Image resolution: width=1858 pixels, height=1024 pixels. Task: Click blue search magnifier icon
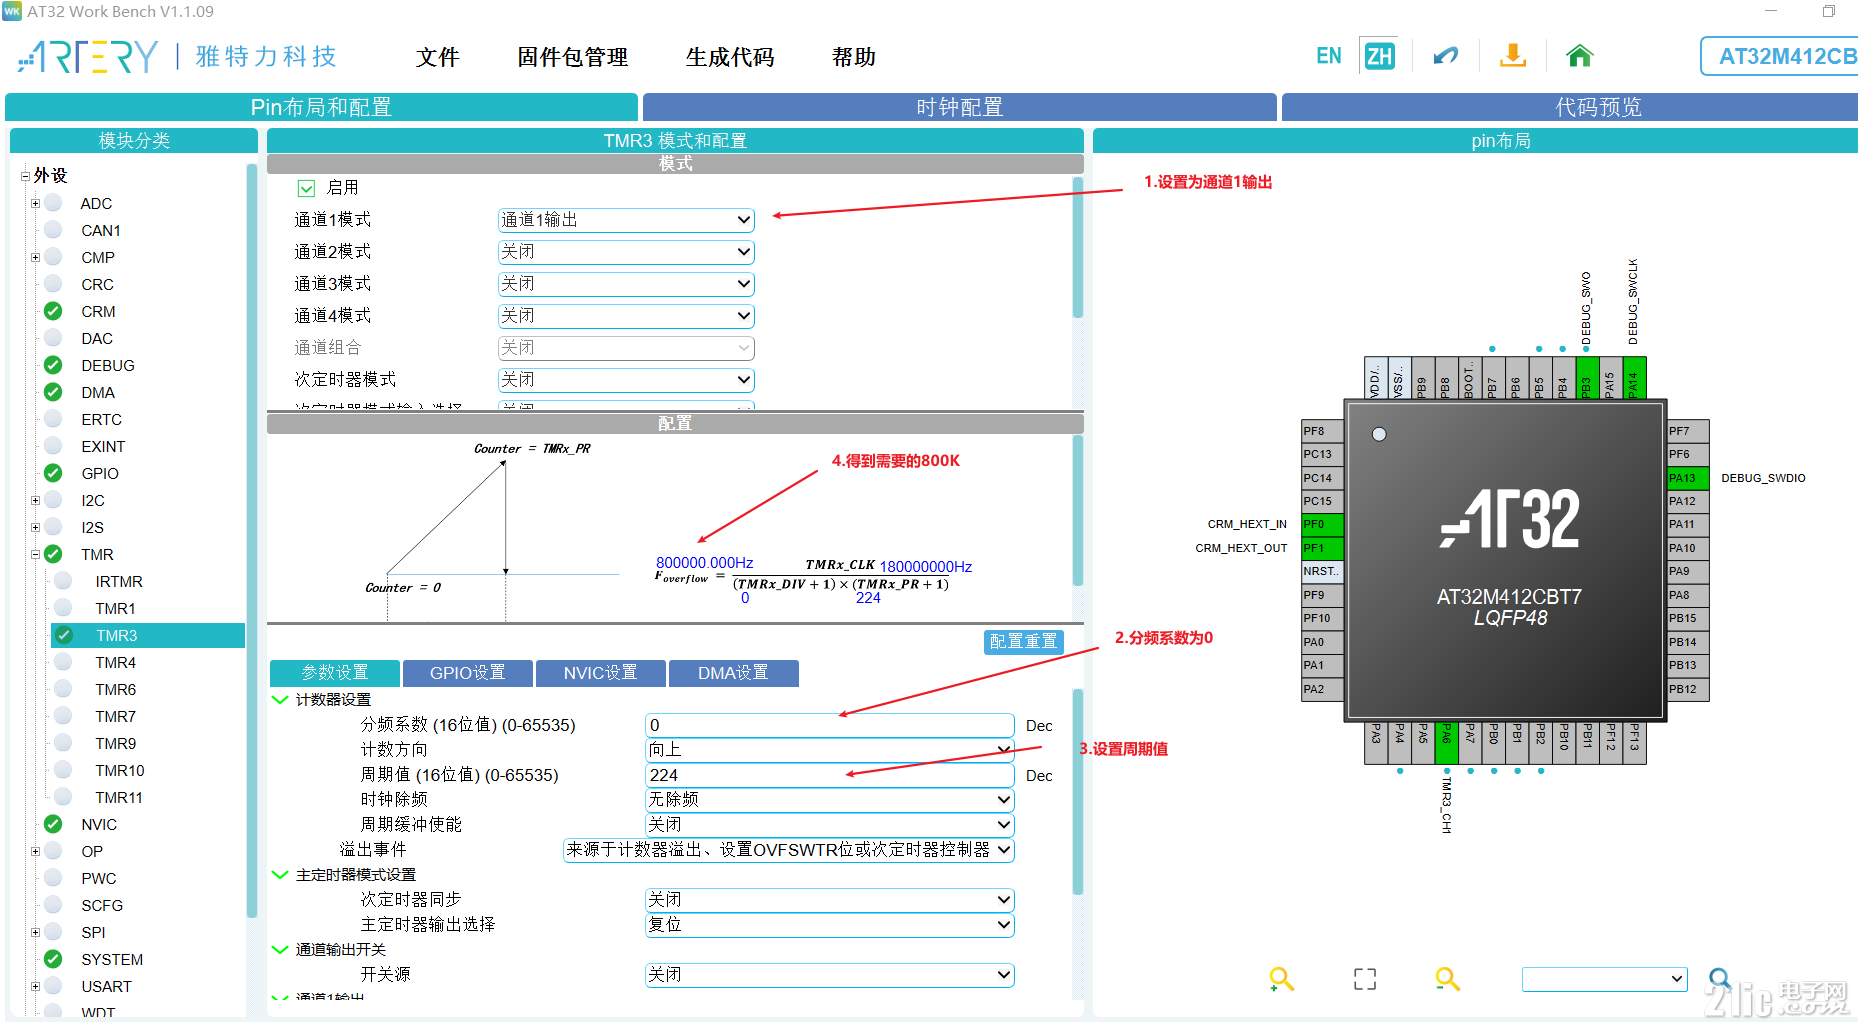tap(1720, 979)
